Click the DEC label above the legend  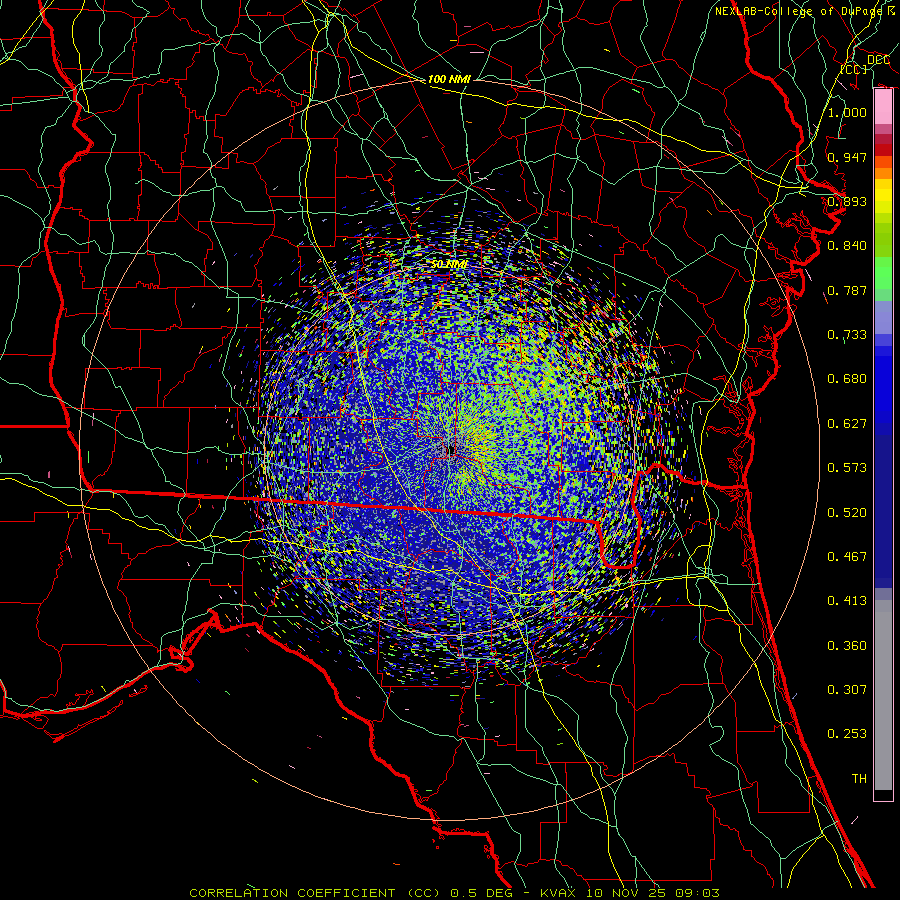[878, 60]
